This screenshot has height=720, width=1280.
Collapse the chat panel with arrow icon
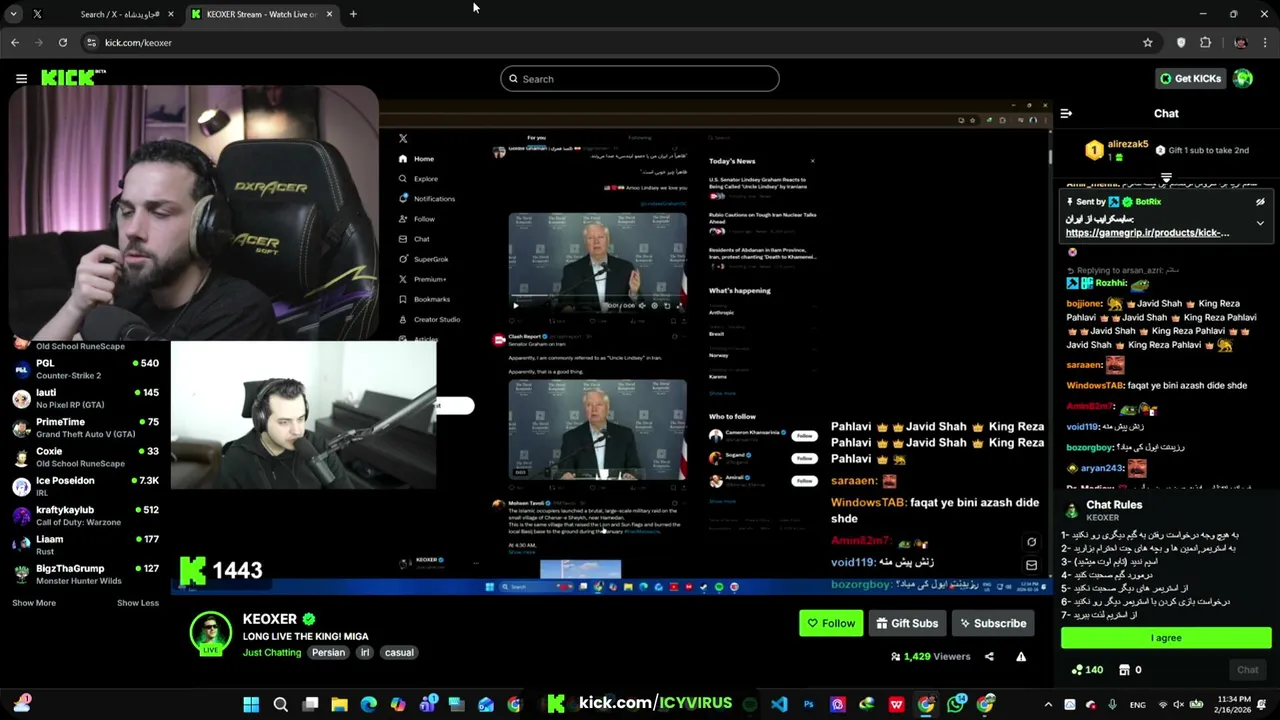pyautogui.click(x=1066, y=114)
